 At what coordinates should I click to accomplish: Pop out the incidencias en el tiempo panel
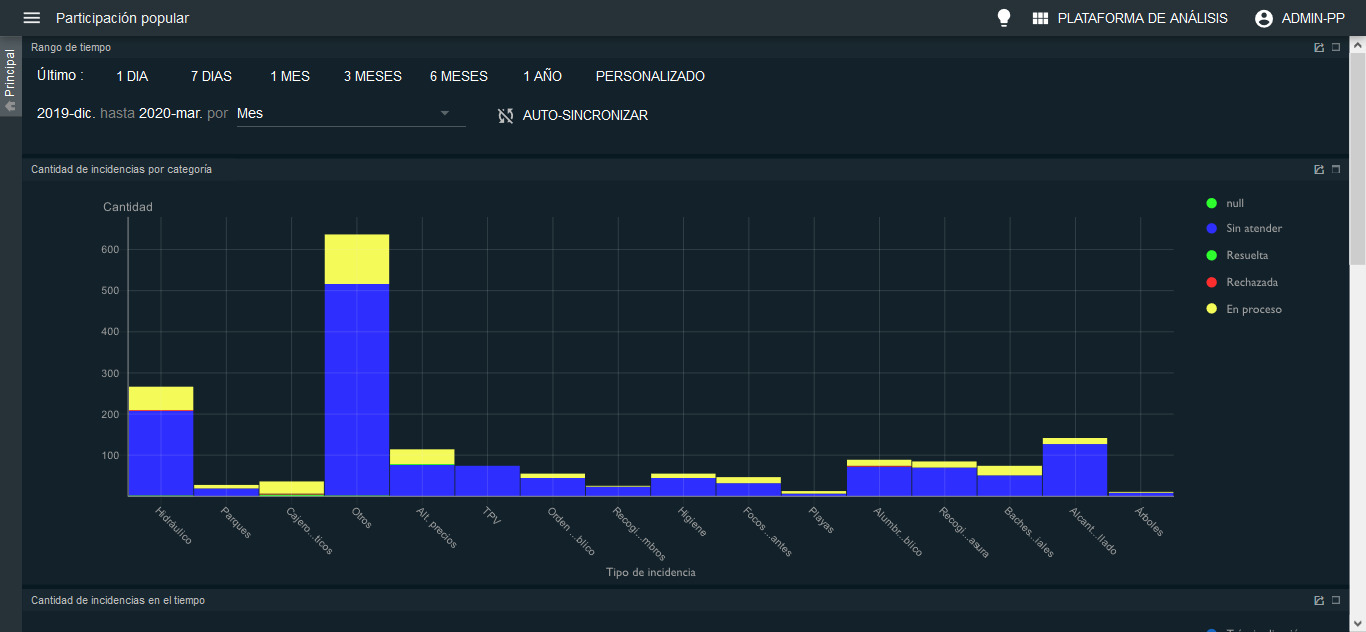pyautogui.click(x=1319, y=600)
